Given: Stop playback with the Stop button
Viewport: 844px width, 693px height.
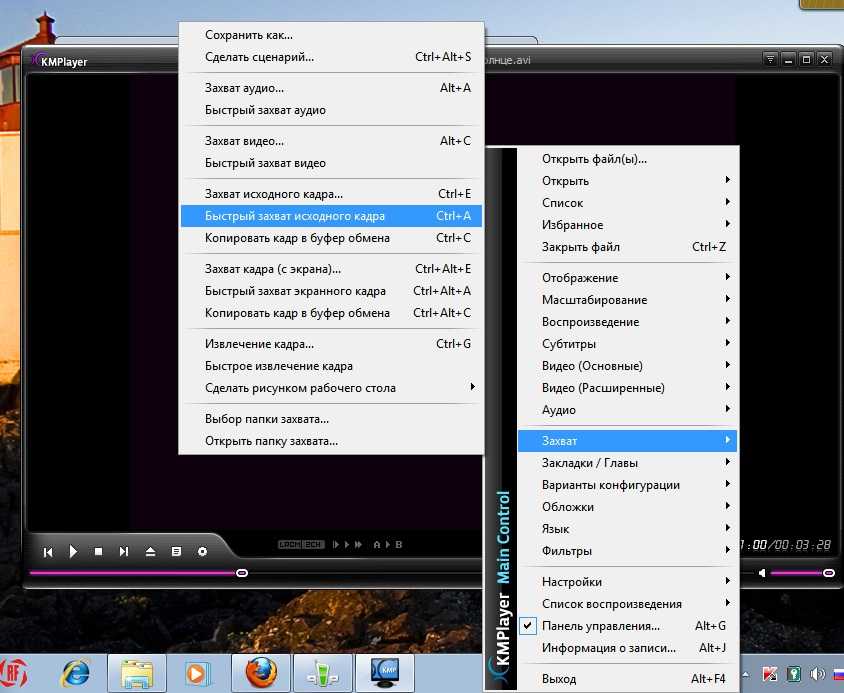Looking at the screenshot, I should pos(99,551).
